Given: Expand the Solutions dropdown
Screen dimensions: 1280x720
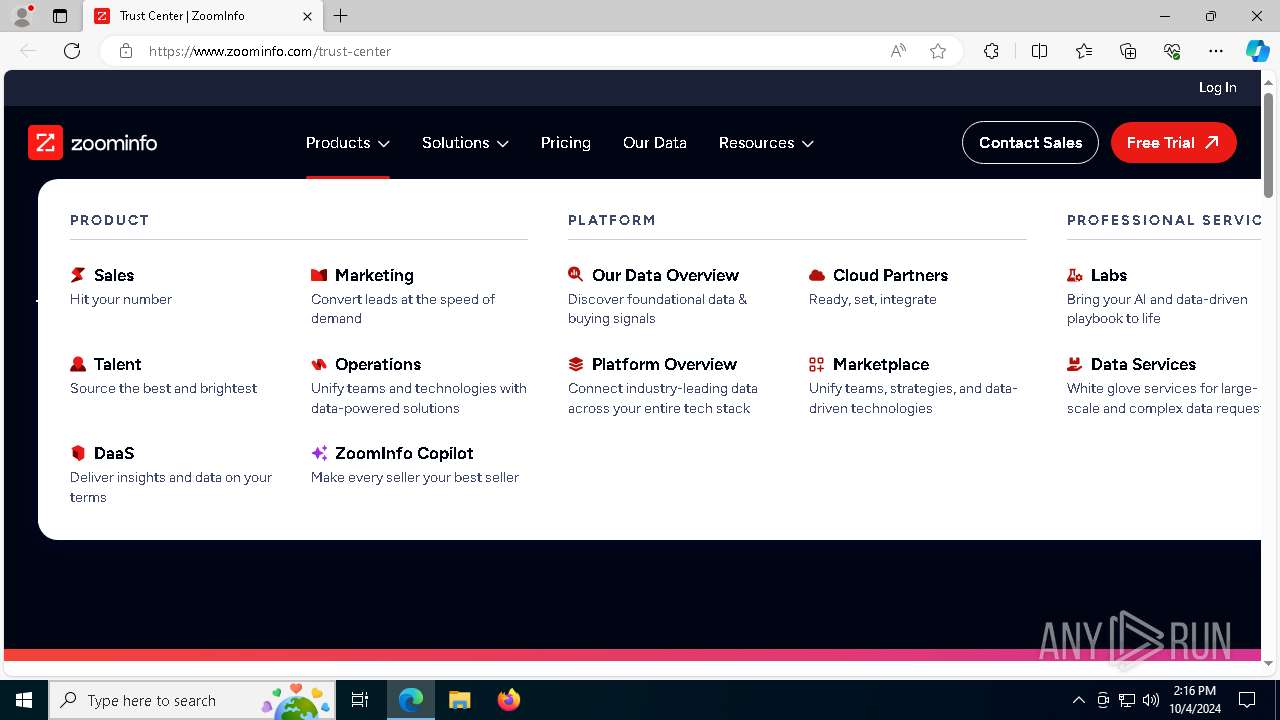Looking at the screenshot, I should [x=465, y=143].
